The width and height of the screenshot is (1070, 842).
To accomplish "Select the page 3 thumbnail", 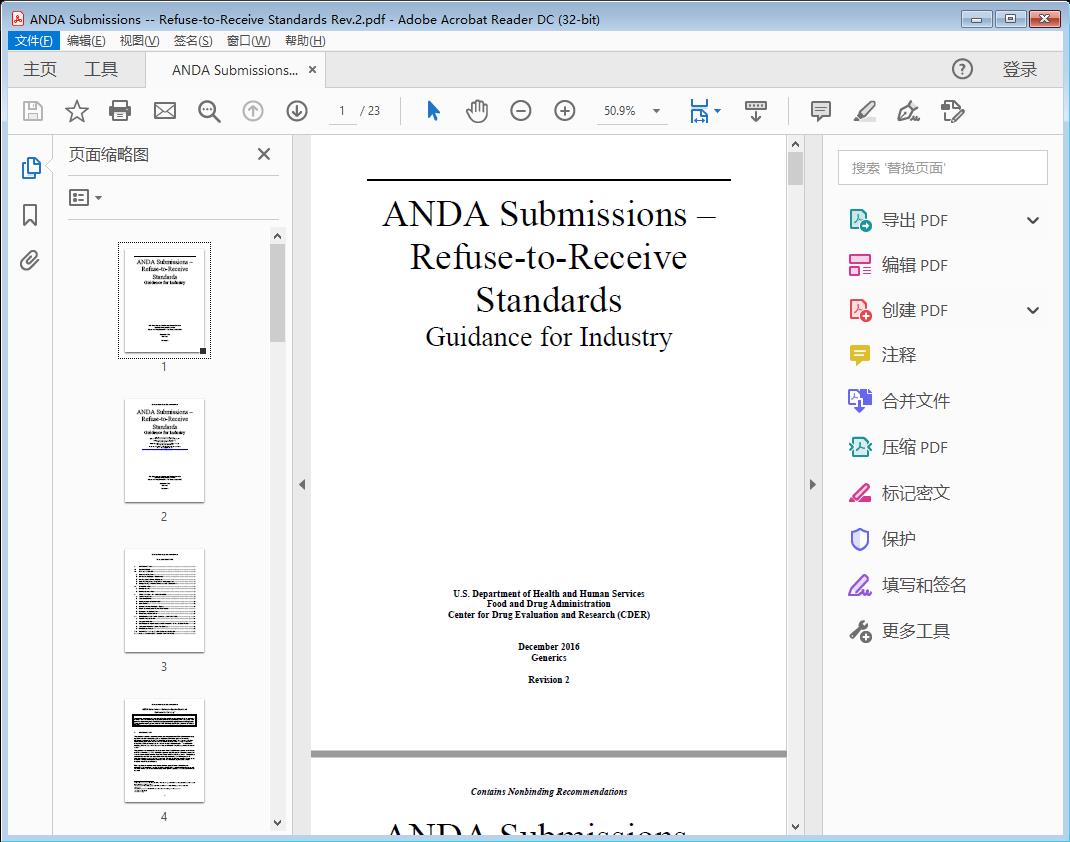I will (x=164, y=600).
